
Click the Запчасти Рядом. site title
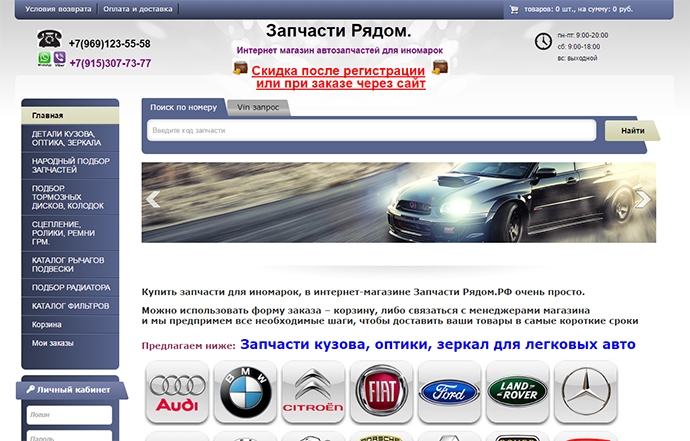(x=338, y=31)
